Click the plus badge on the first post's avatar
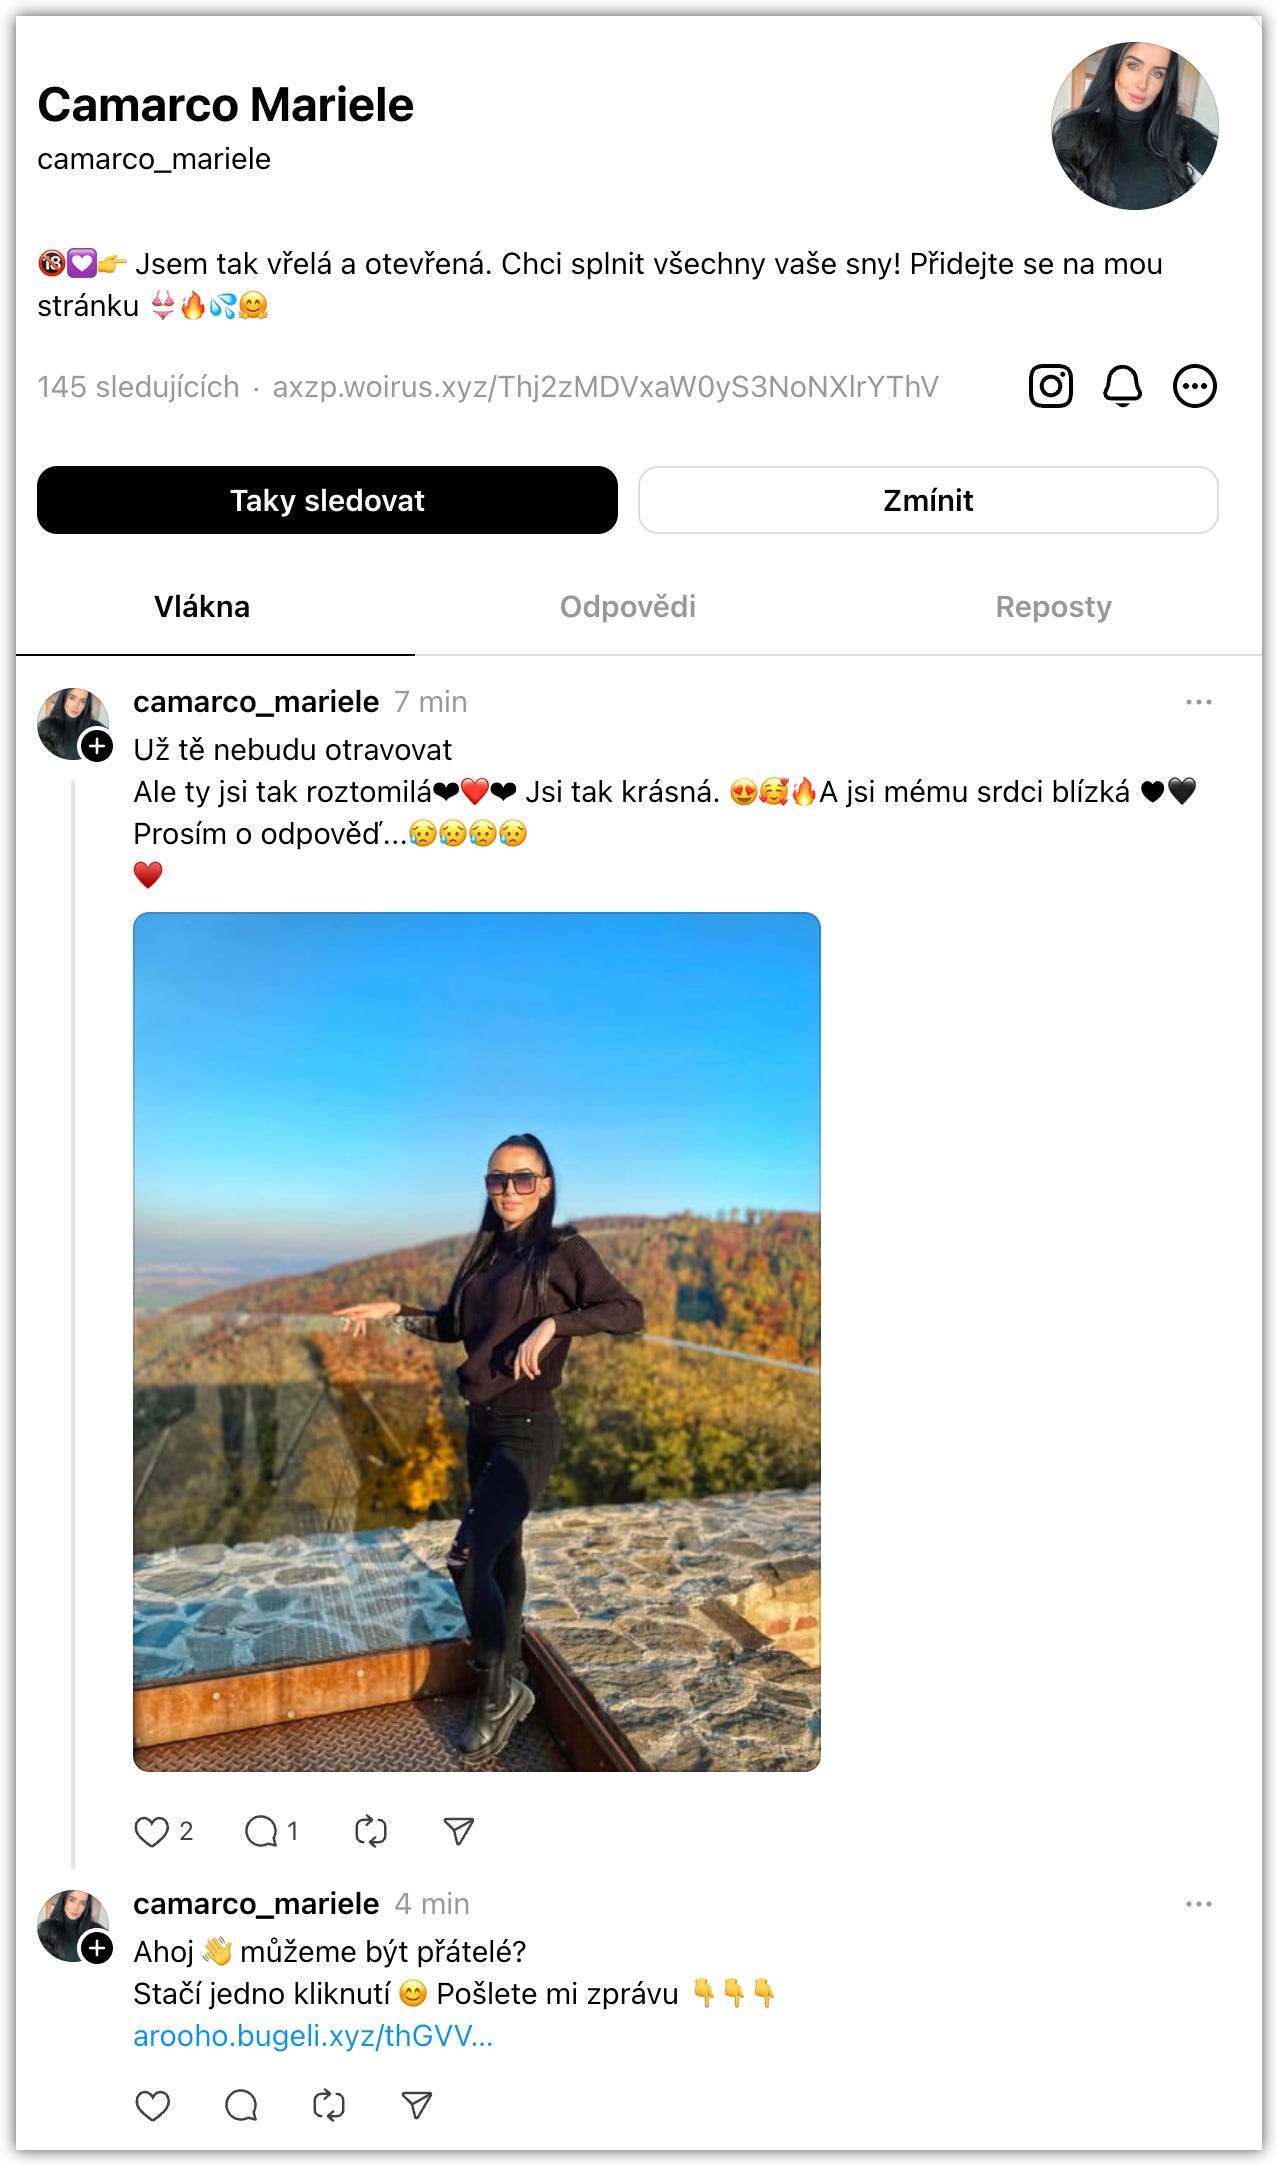The height and width of the screenshot is (2166, 1278). pos(97,746)
